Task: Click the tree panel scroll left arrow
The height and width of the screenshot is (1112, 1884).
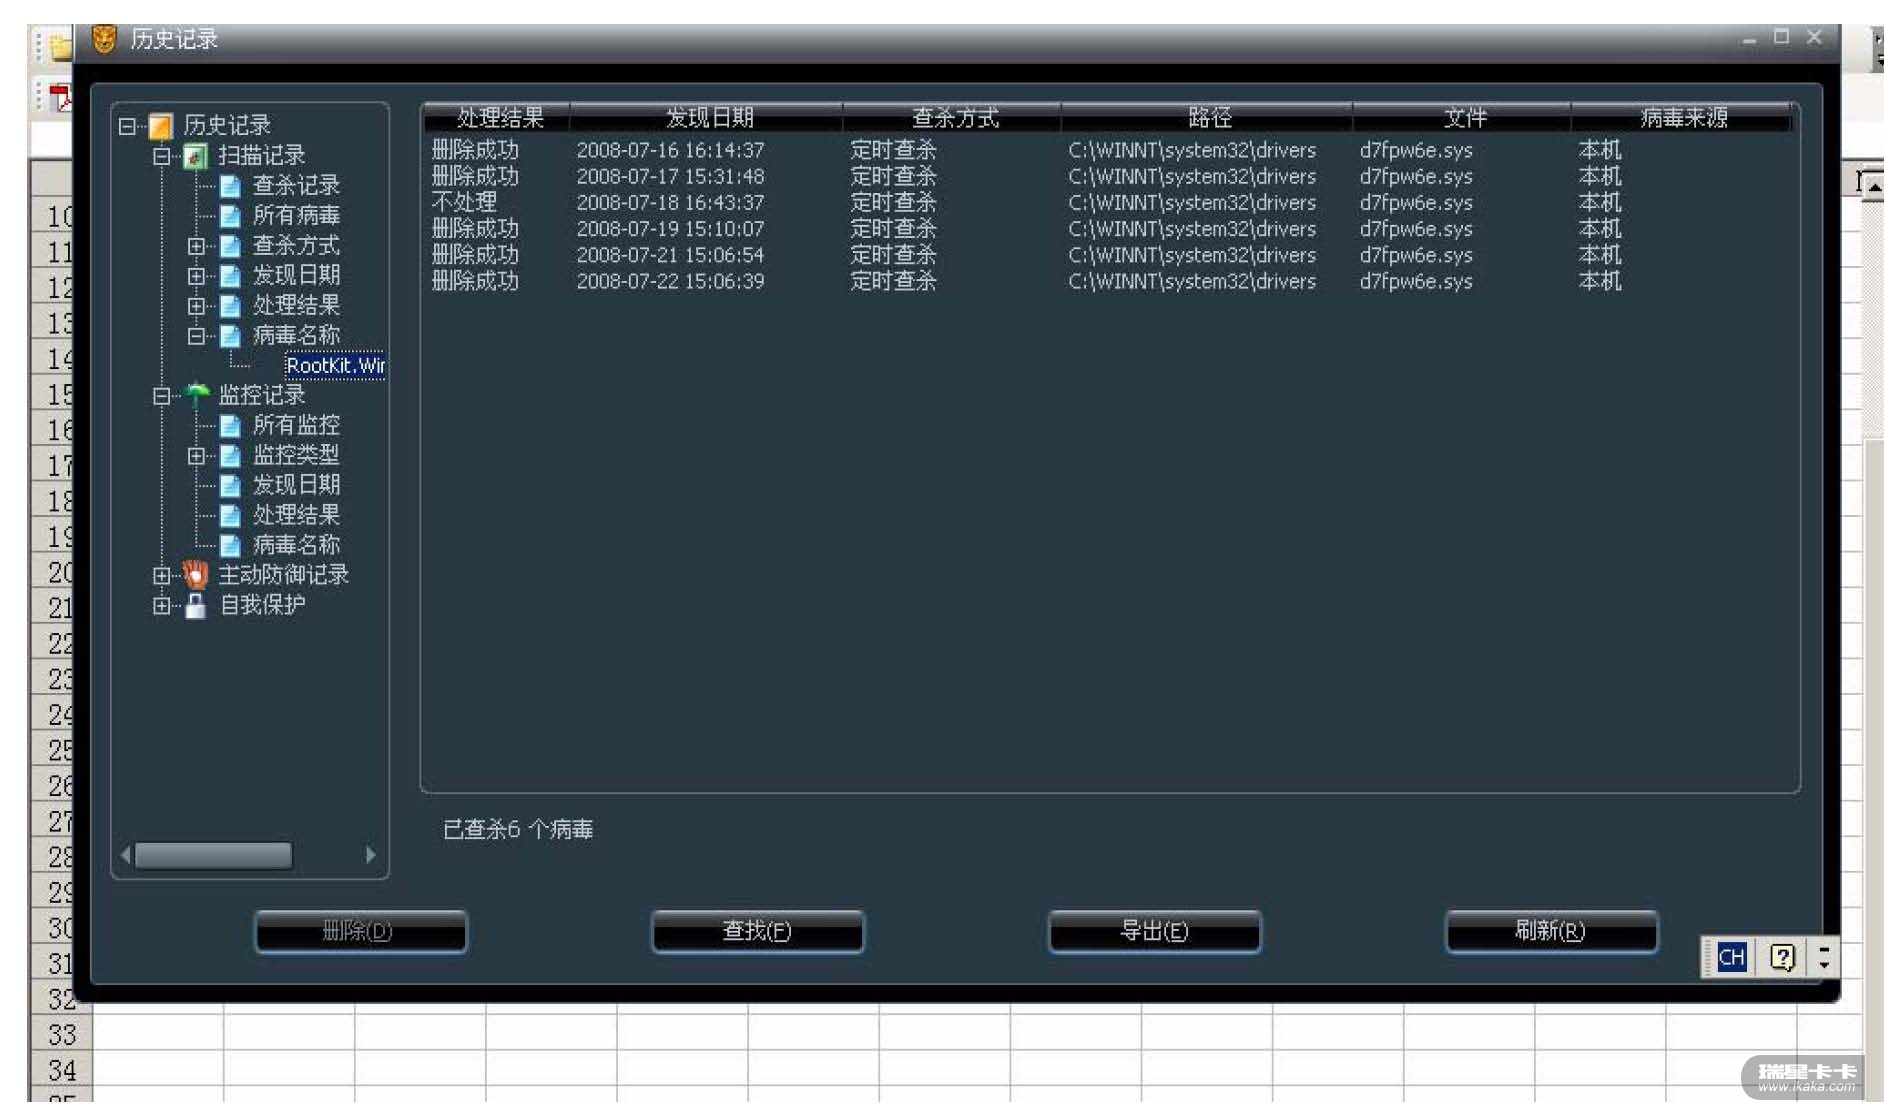Action: (x=126, y=855)
